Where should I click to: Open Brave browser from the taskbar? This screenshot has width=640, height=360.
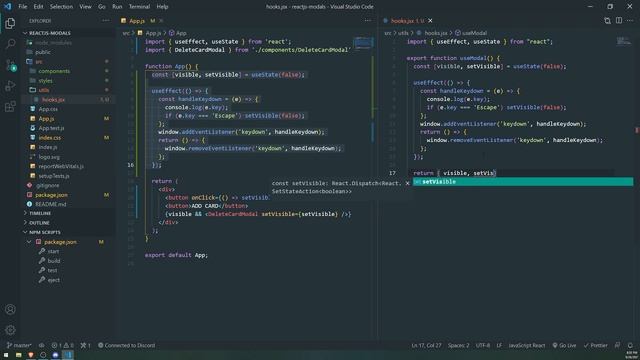(x=31, y=355)
